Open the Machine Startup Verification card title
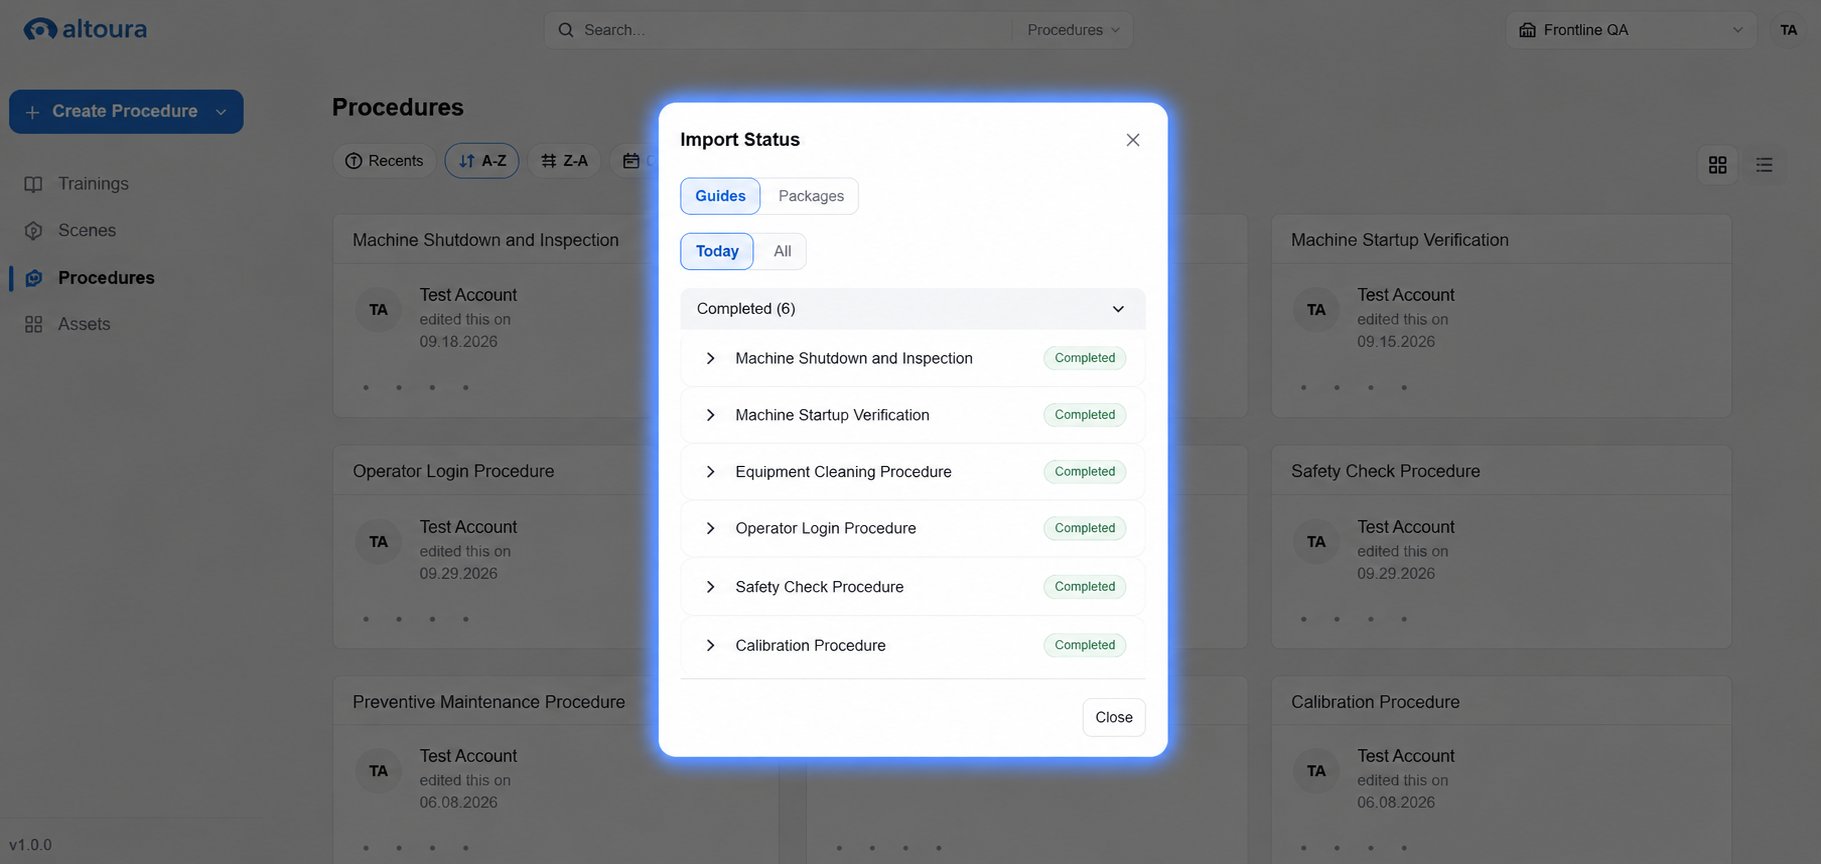Image resolution: width=1821 pixels, height=864 pixels. pyautogui.click(x=1399, y=240)
